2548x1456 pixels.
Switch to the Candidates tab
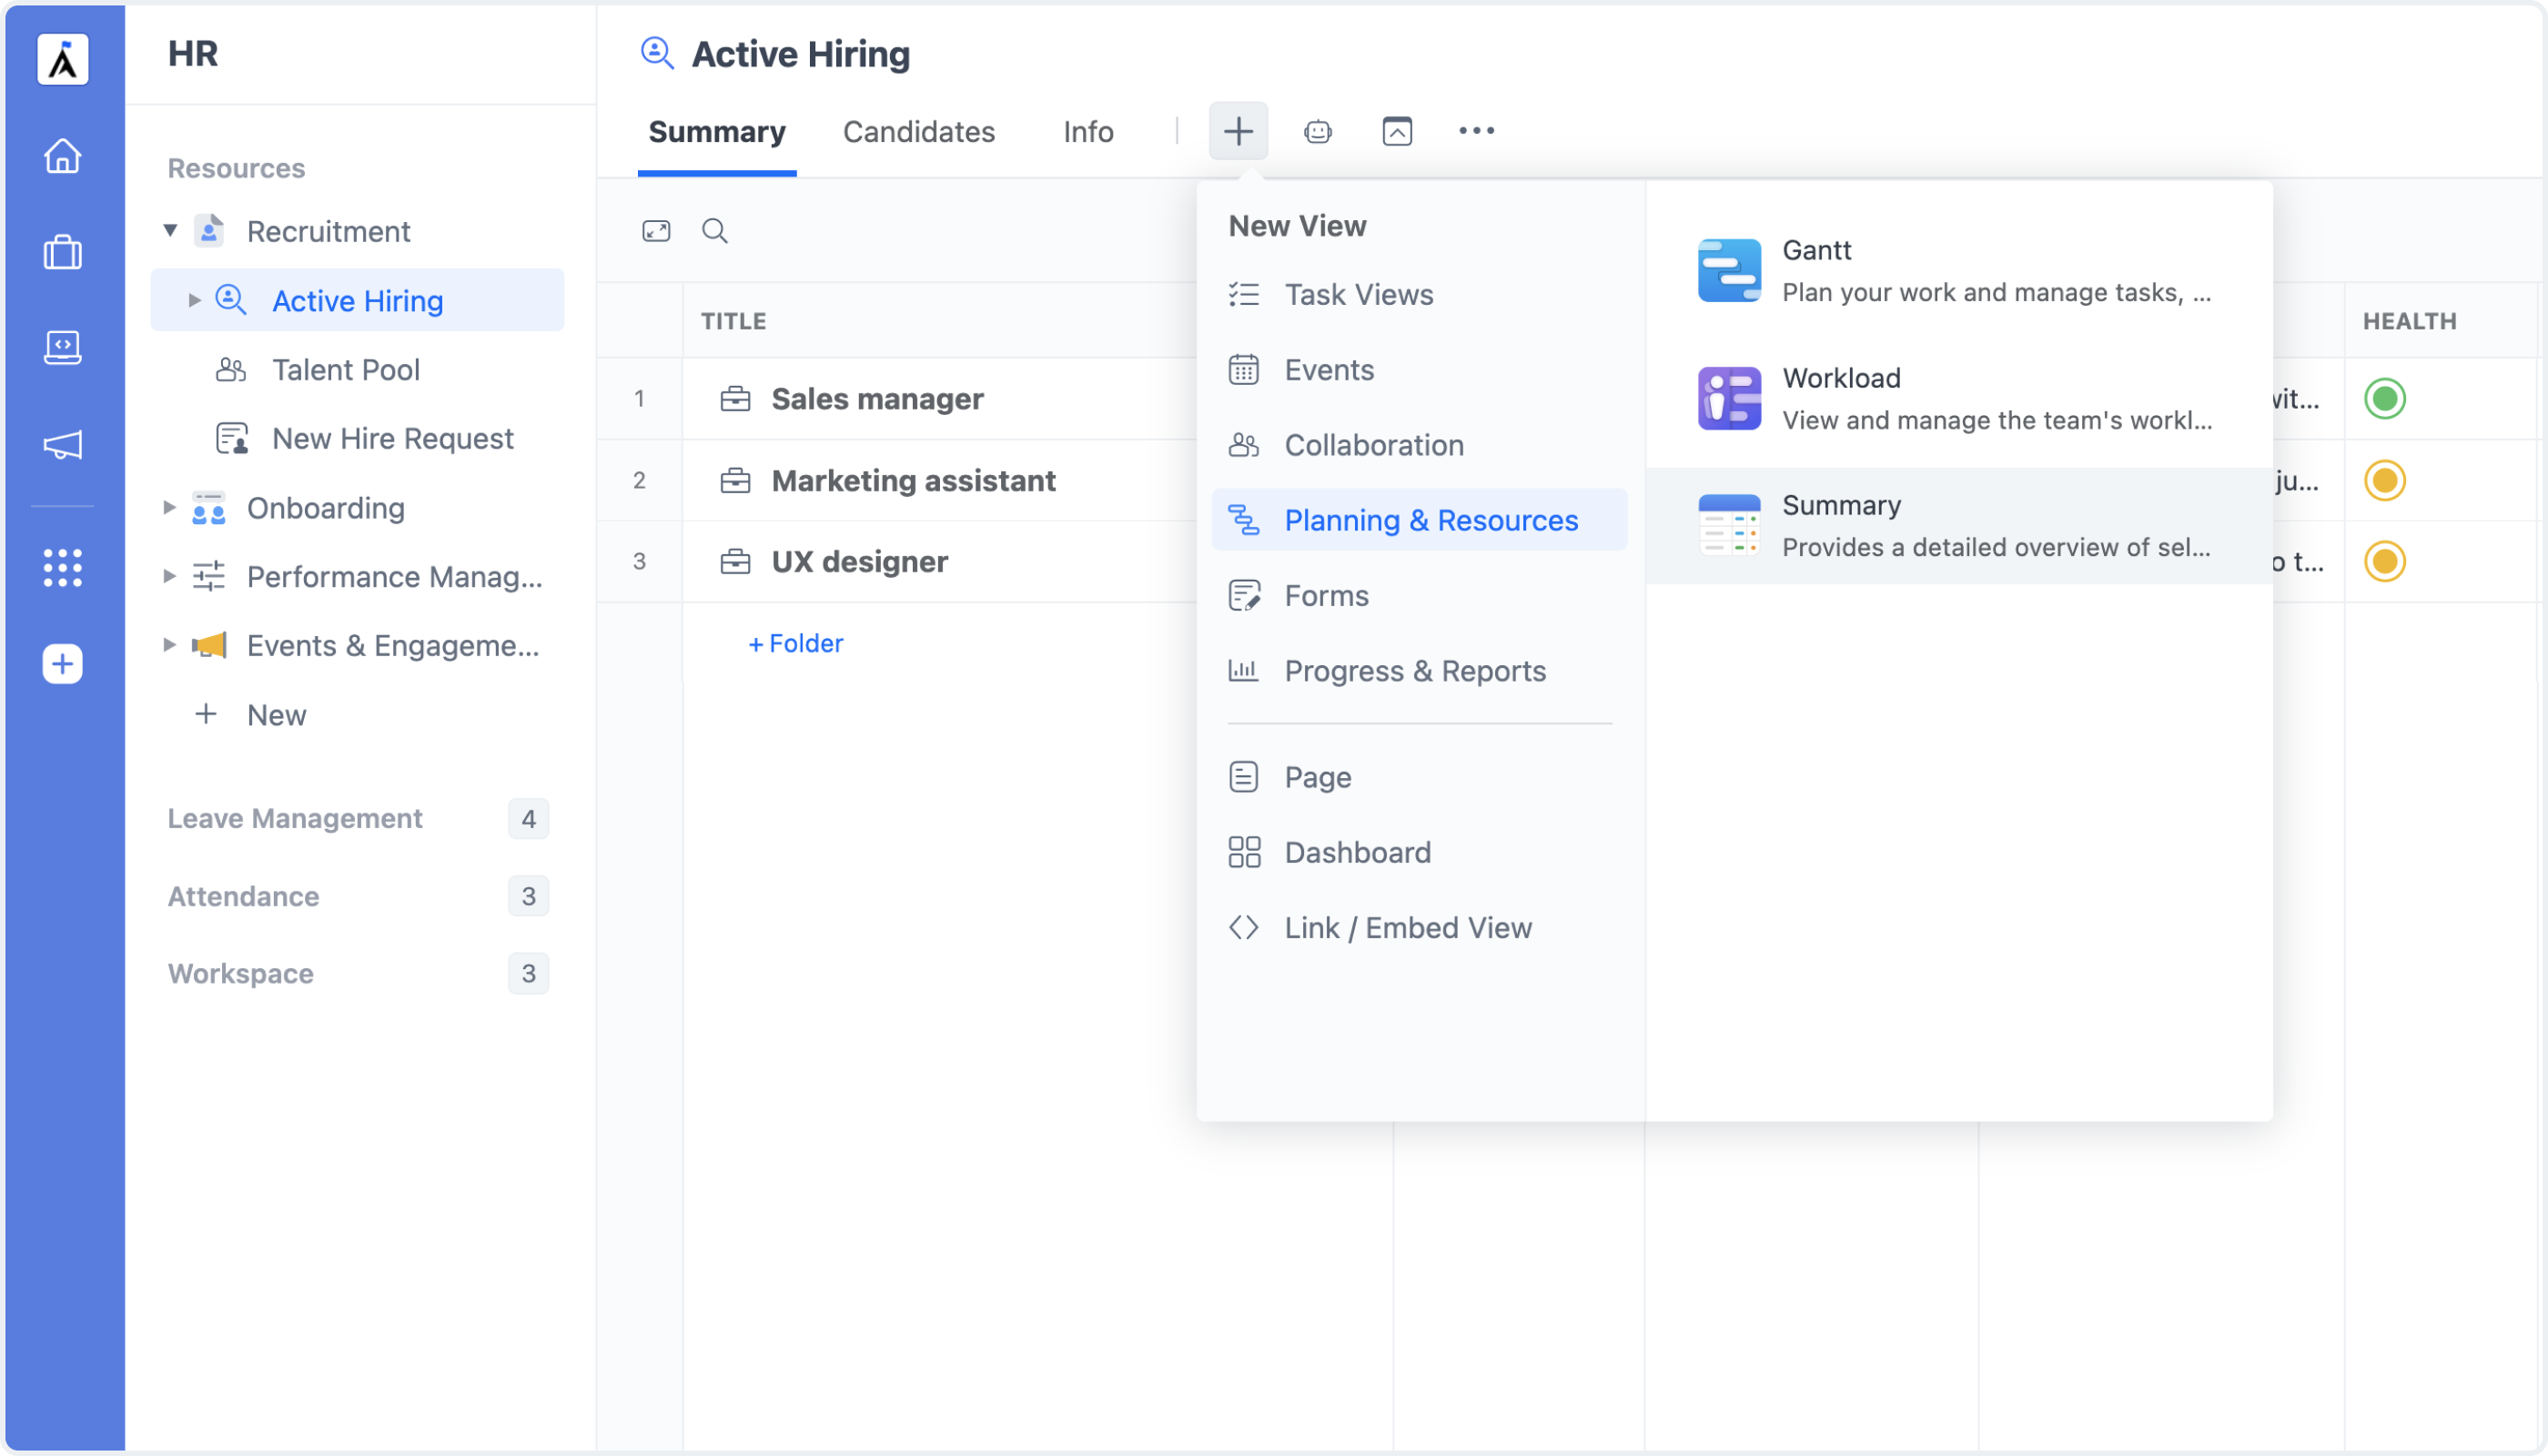919,132
